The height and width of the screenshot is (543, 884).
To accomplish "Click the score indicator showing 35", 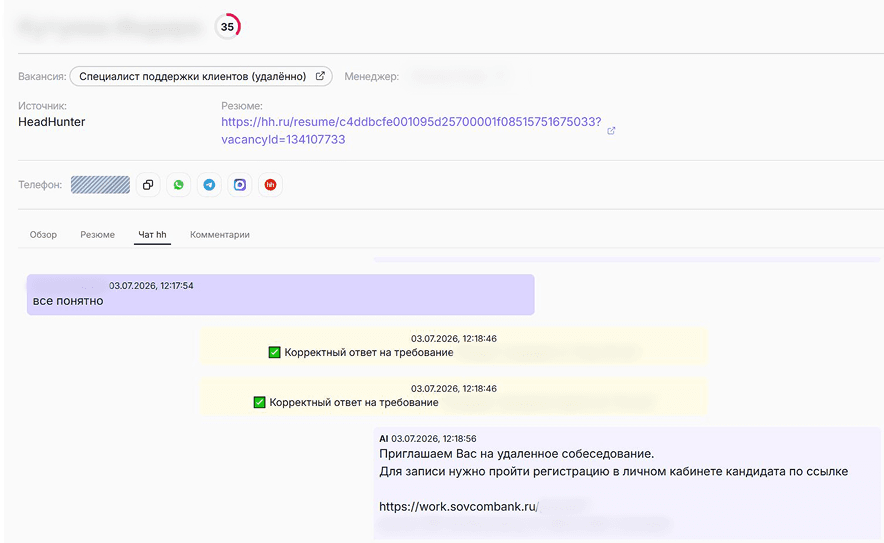I will [227, 27].
